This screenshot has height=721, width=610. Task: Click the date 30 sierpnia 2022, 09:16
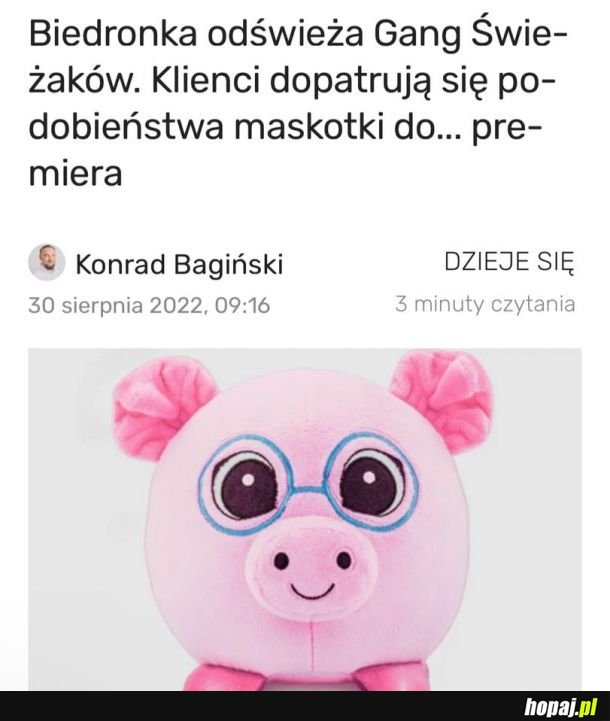pos(149,305)
